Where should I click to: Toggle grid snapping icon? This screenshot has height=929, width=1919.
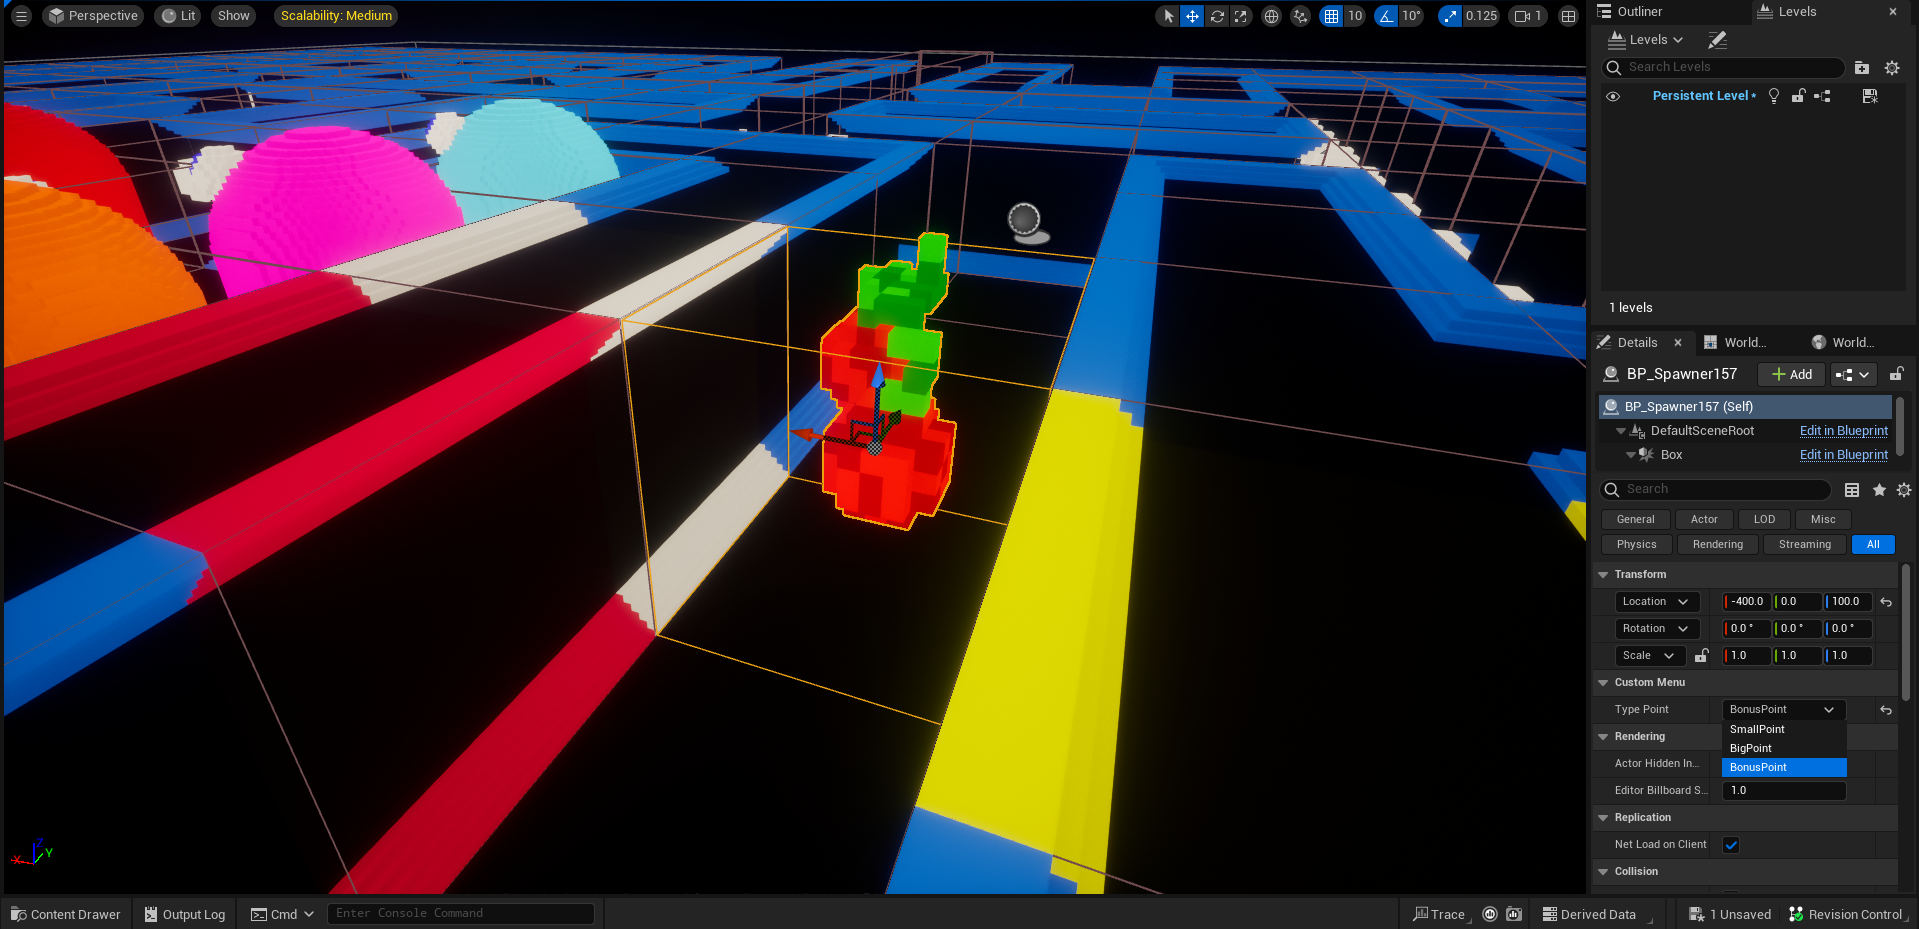click(x=1331, y=16)
